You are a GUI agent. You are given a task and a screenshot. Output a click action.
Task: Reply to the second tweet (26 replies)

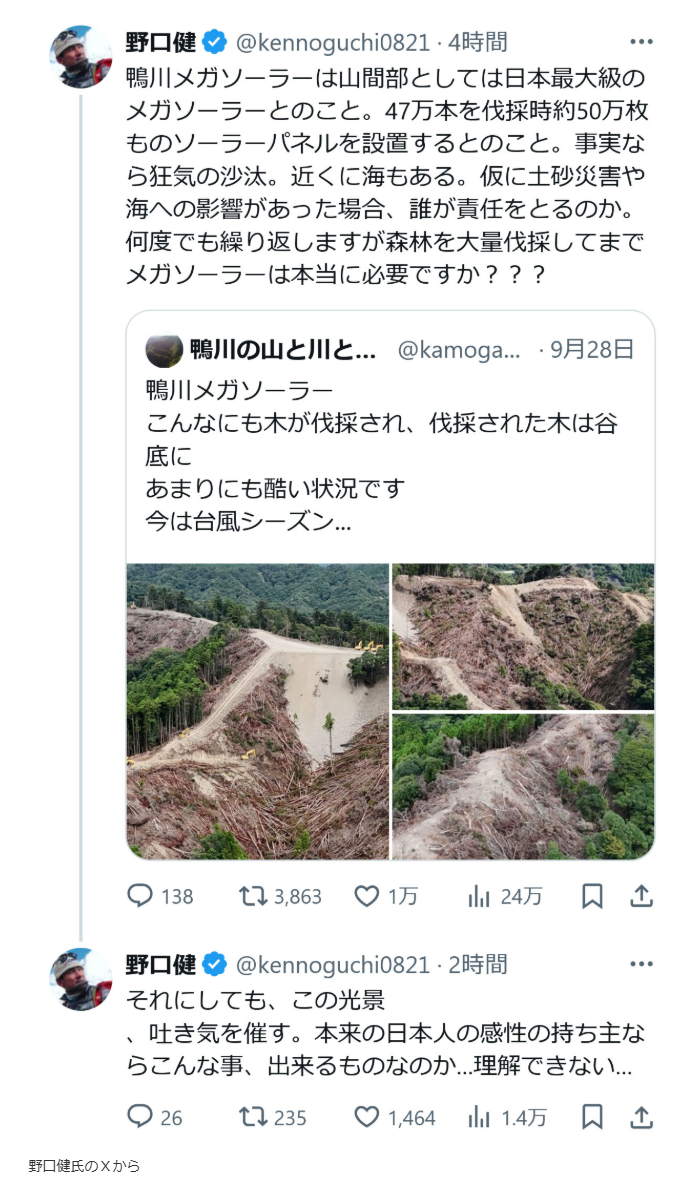140,1117
